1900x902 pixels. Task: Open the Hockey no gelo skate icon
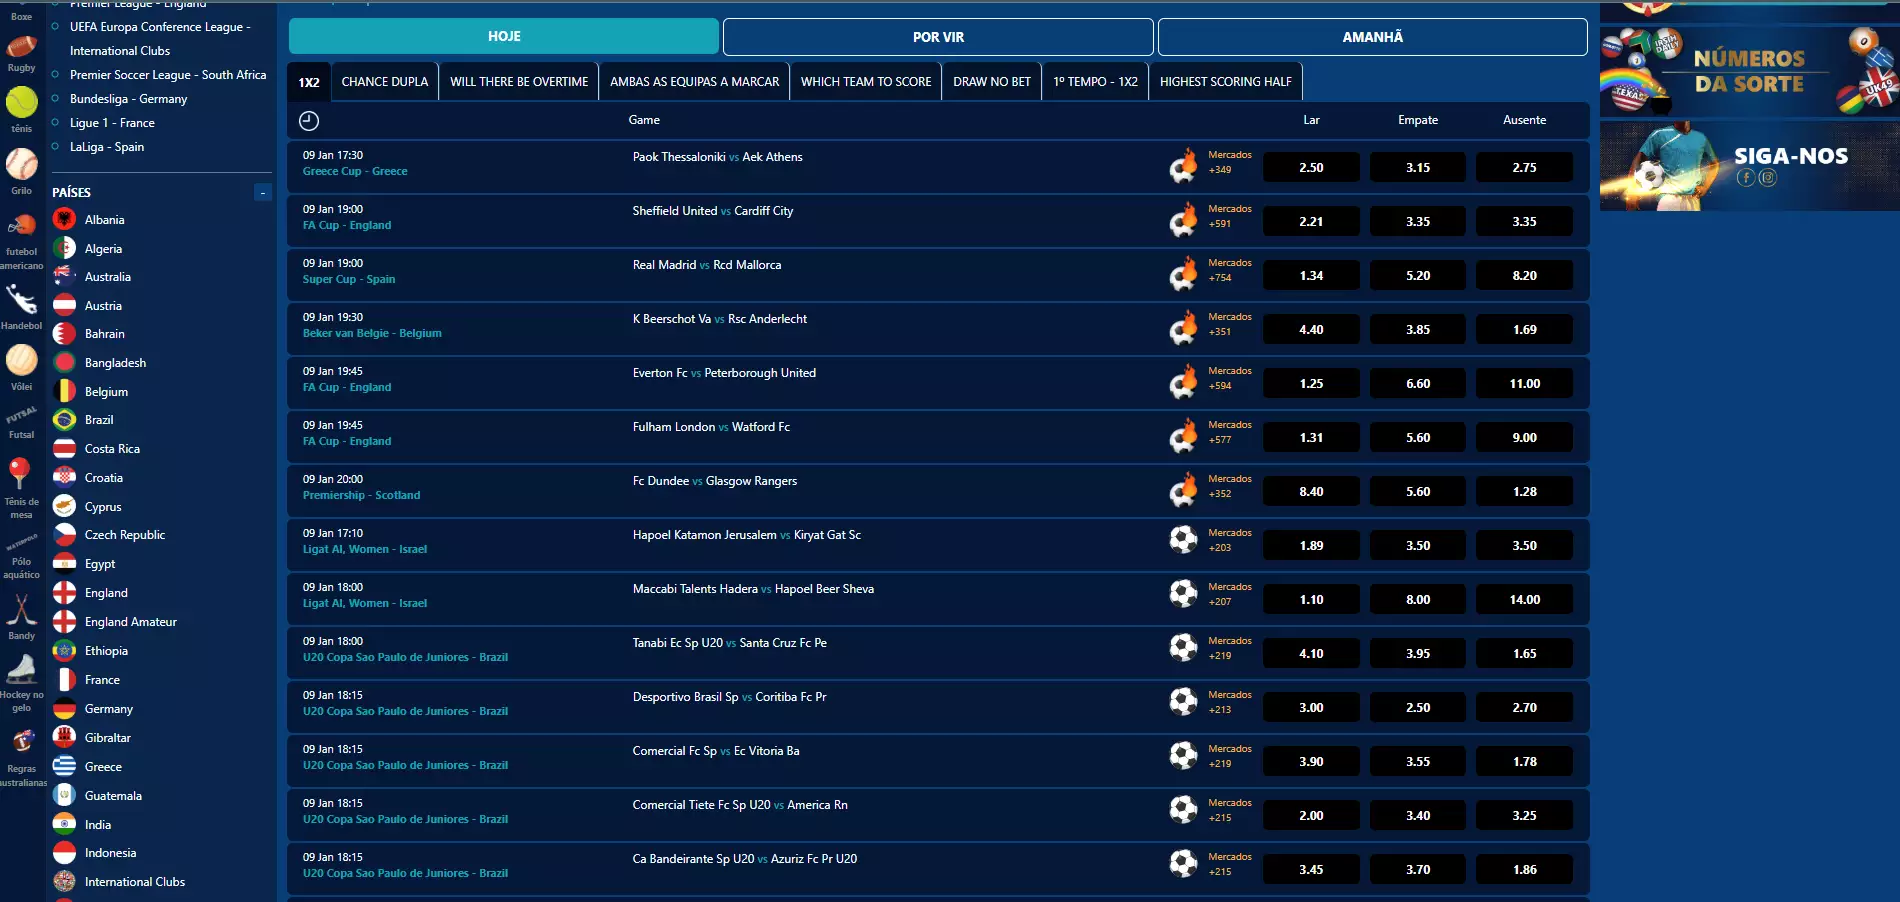pyautogui.click(x=21, y=669)
